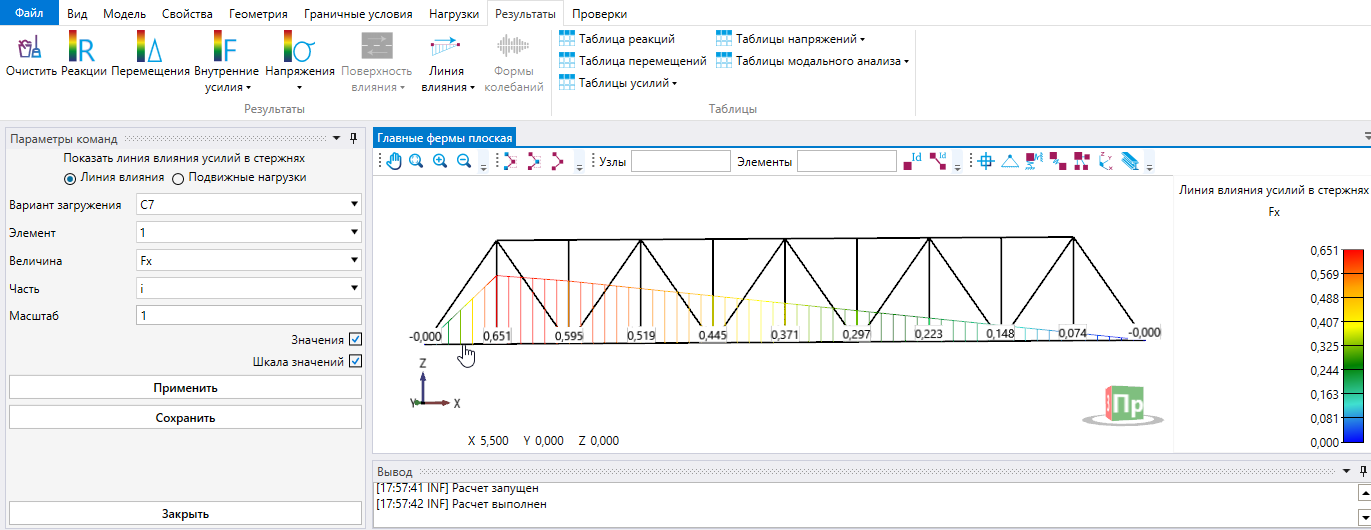Open the Линия влияния tool

446,62
